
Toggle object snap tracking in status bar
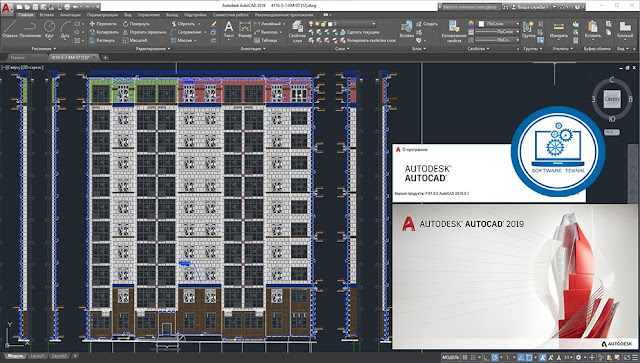point(521,358)
